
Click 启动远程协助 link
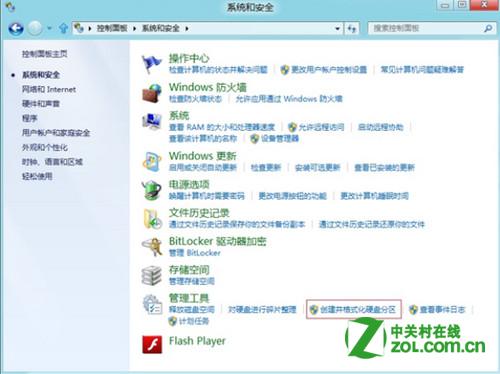381,127
